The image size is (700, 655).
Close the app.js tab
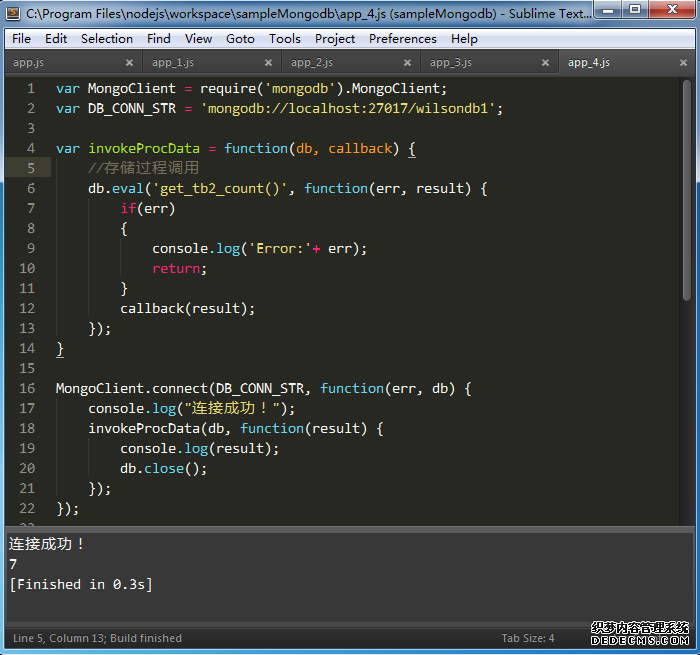(x=128, y=63)
